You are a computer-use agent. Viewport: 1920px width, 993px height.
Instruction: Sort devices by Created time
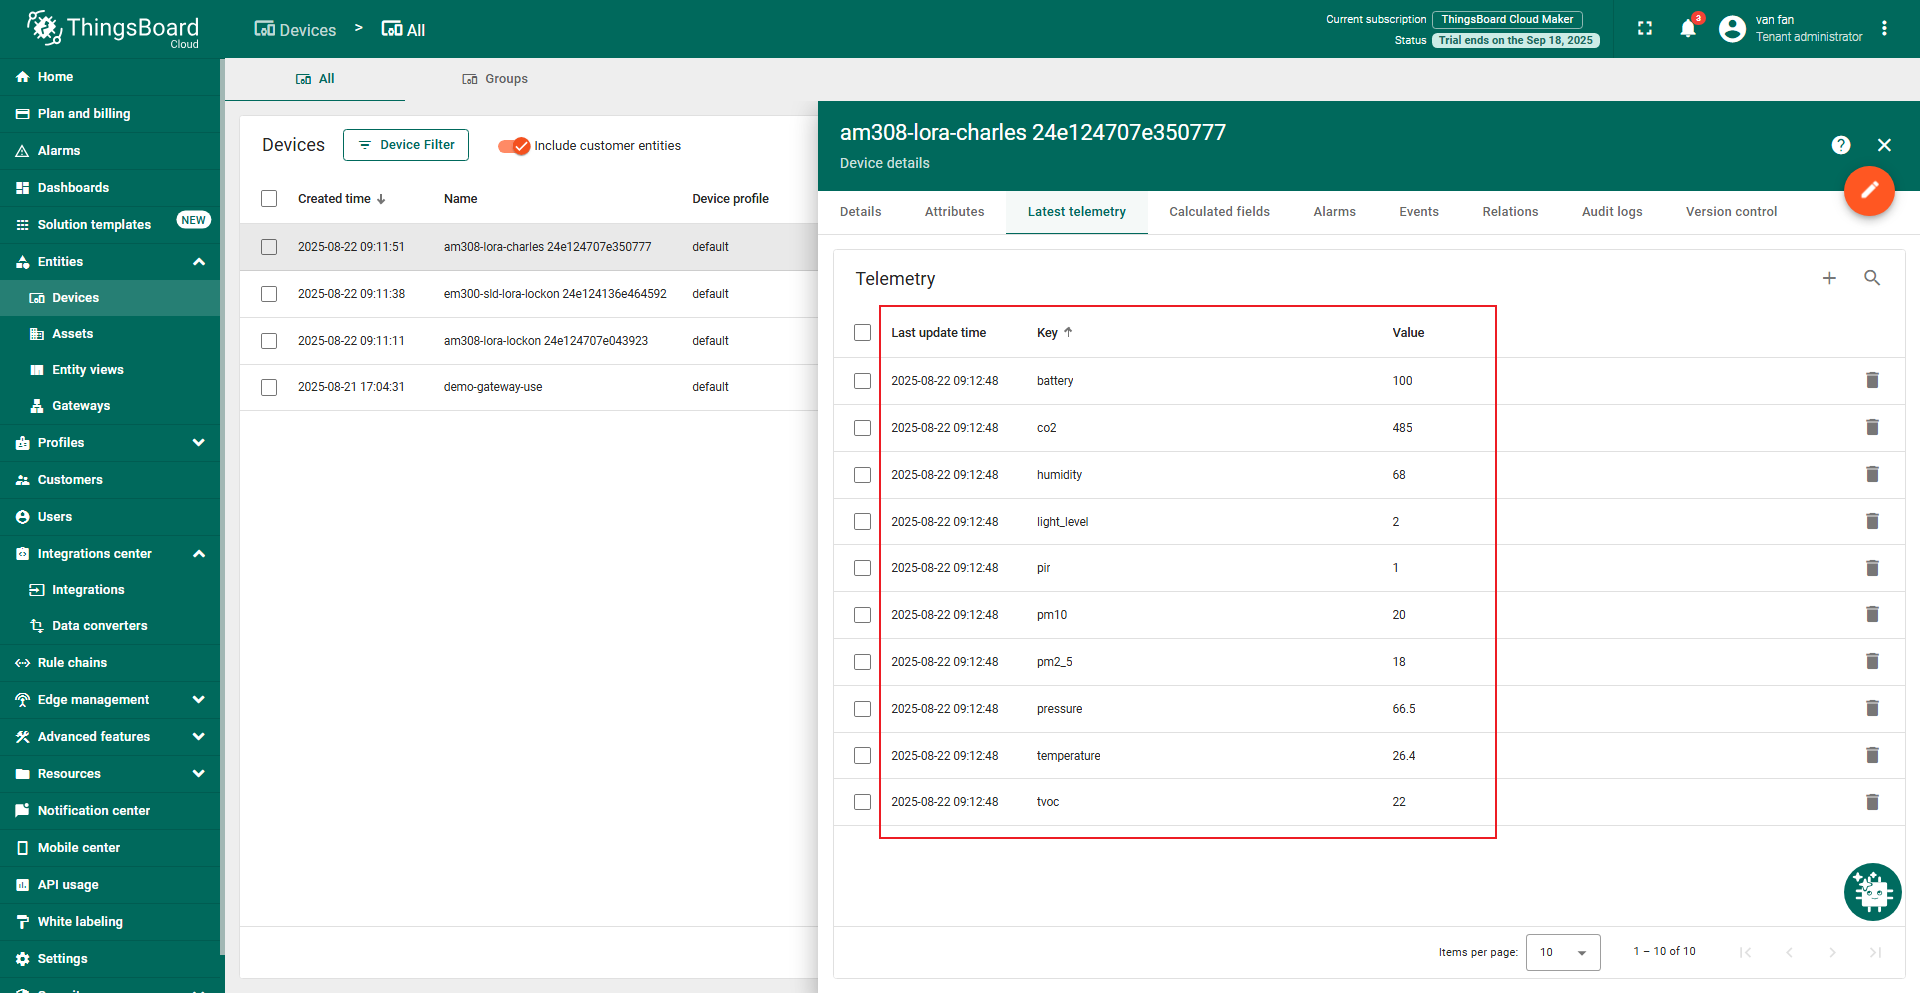341,199
